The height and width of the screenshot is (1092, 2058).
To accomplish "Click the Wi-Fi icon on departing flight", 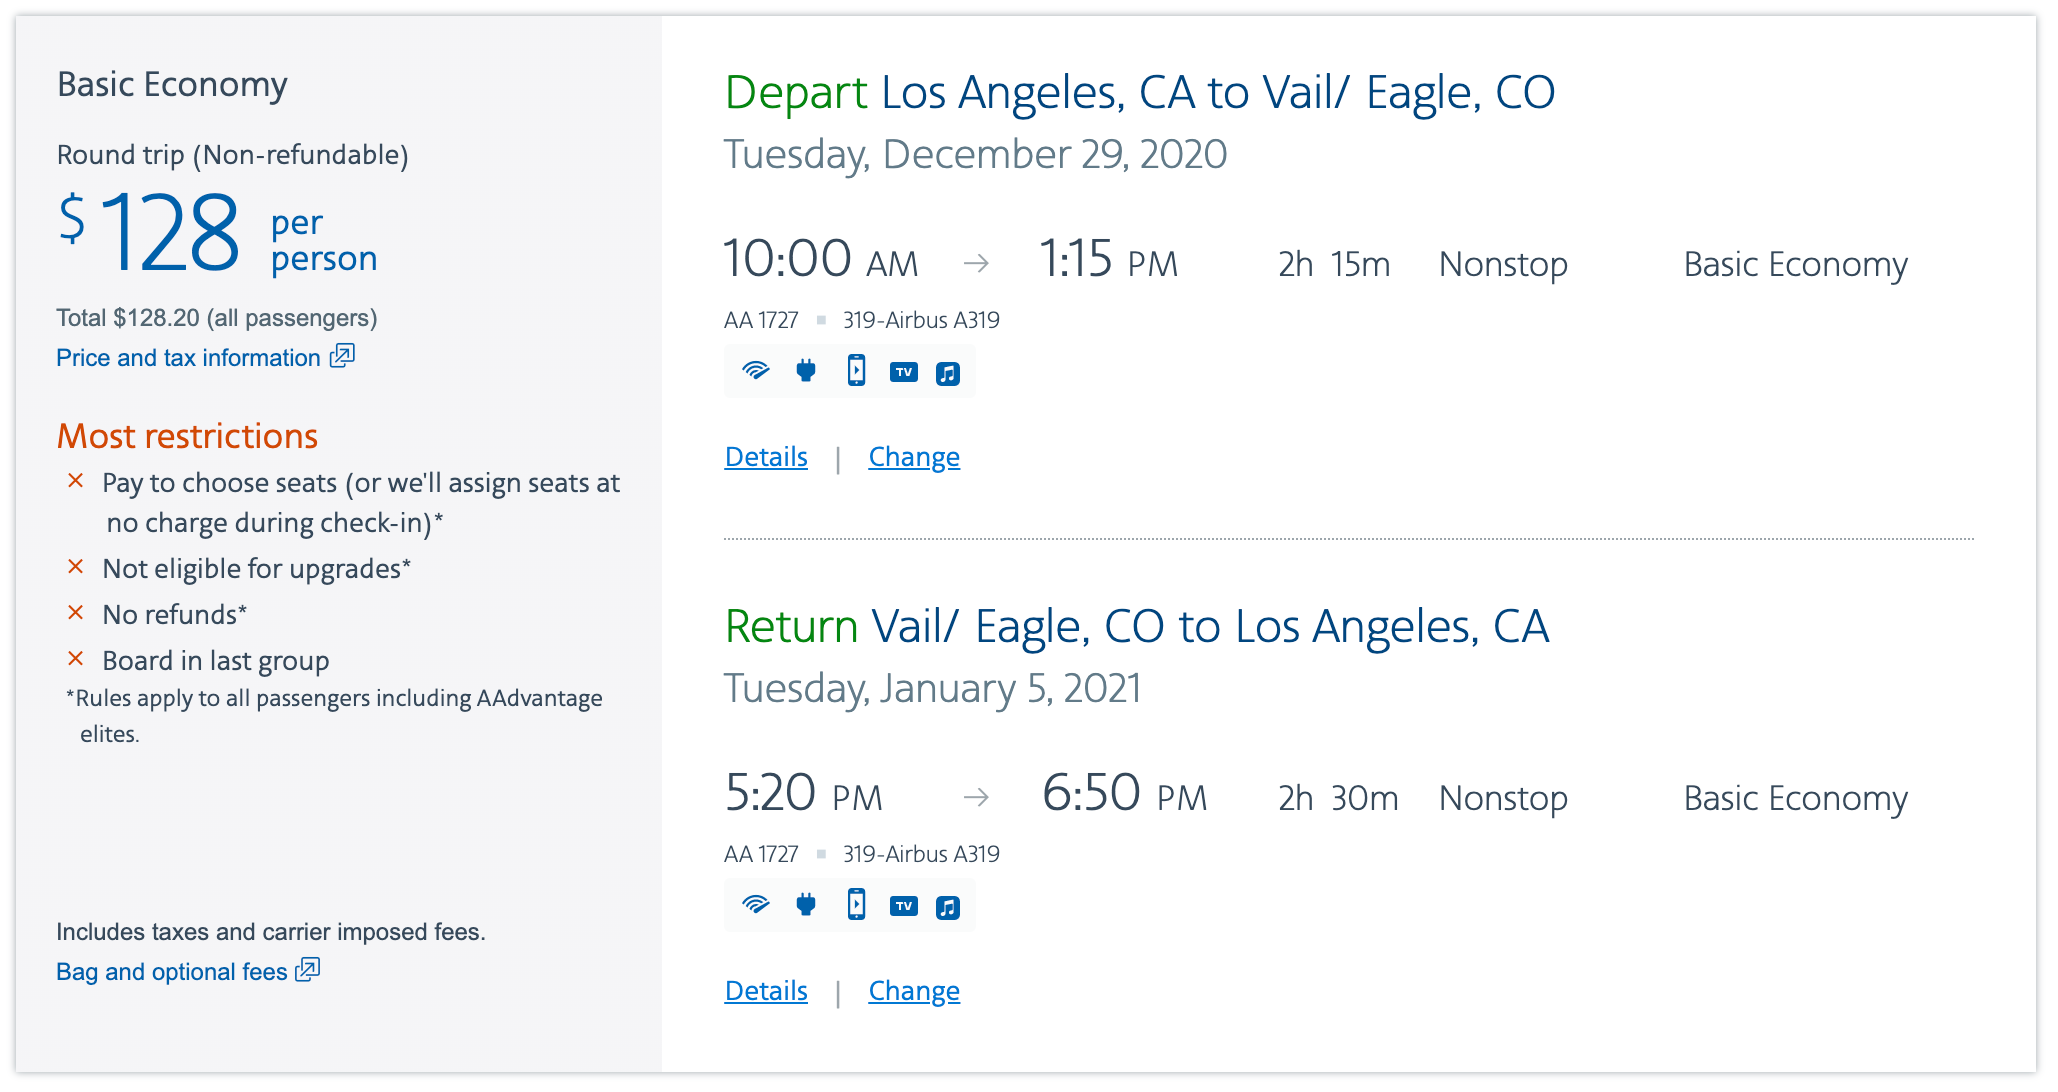I will coord(756,371).
